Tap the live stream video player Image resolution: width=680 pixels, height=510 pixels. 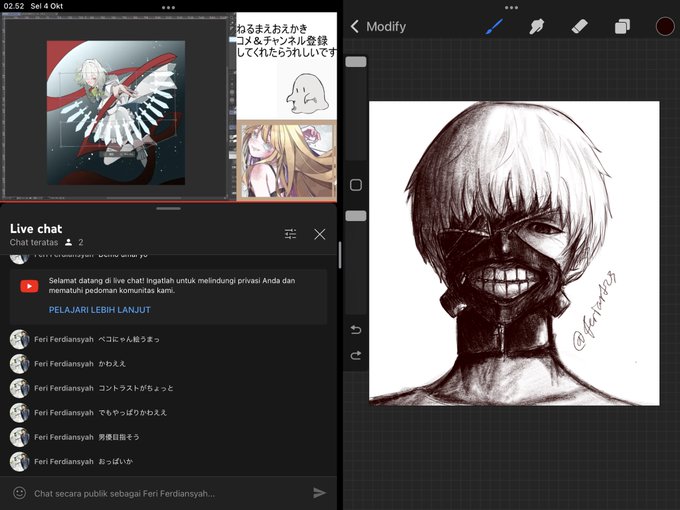click(x=169, y=107)
